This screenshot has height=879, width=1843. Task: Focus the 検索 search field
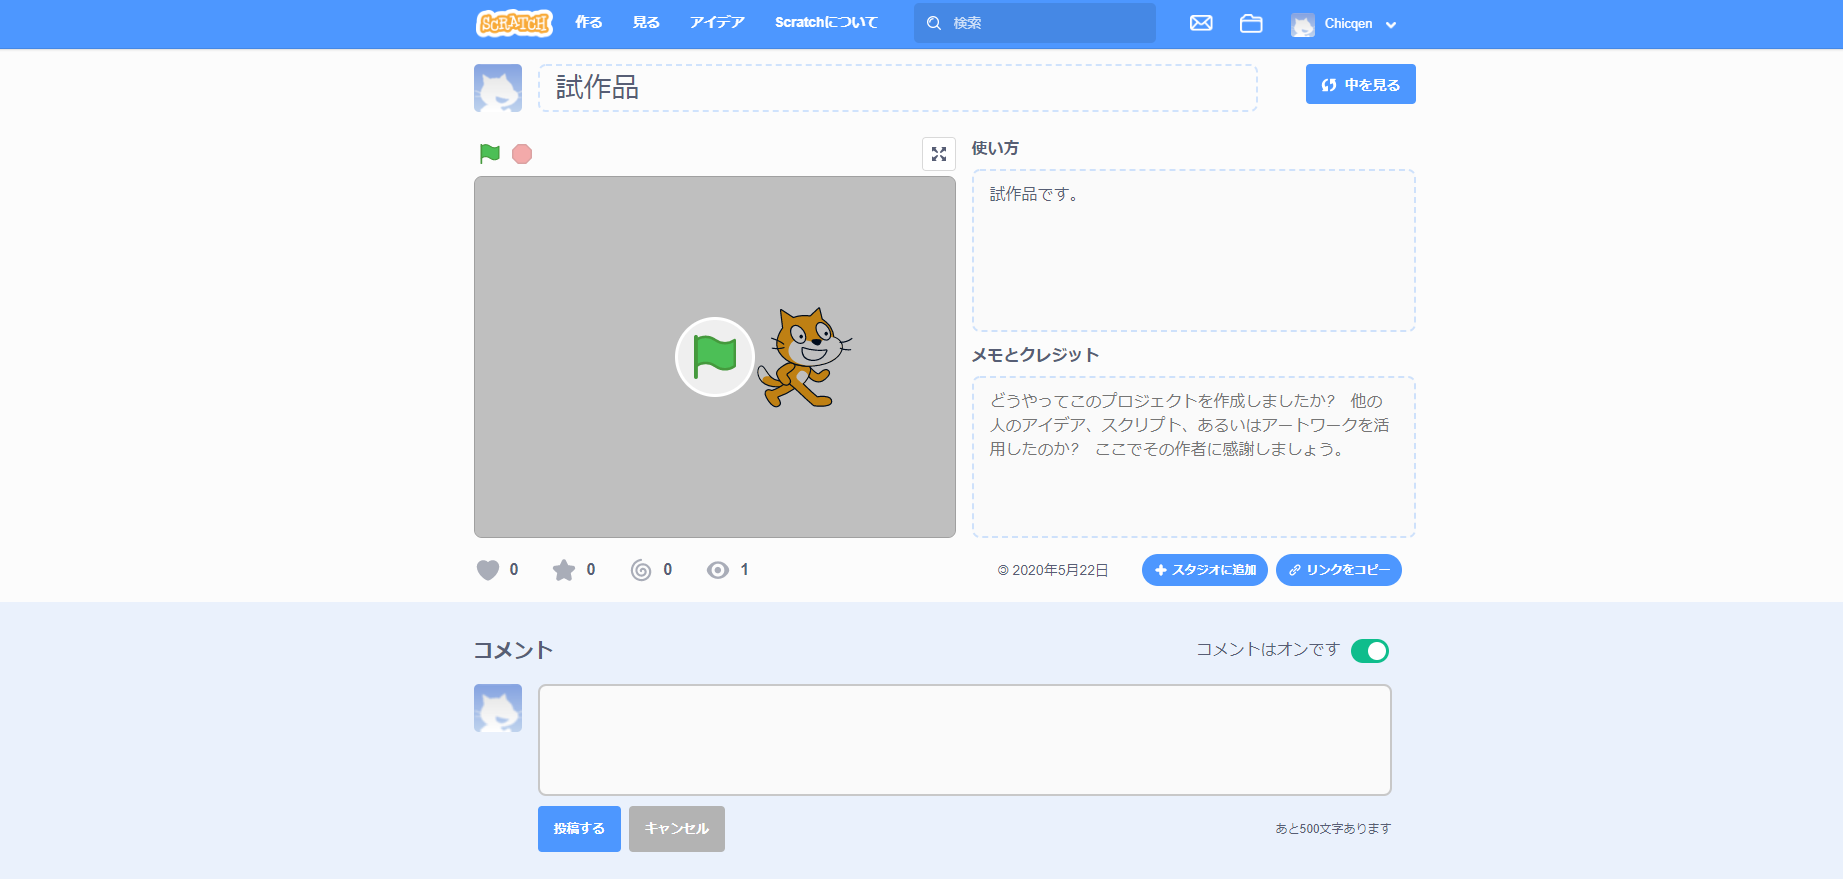(1035, 23)
